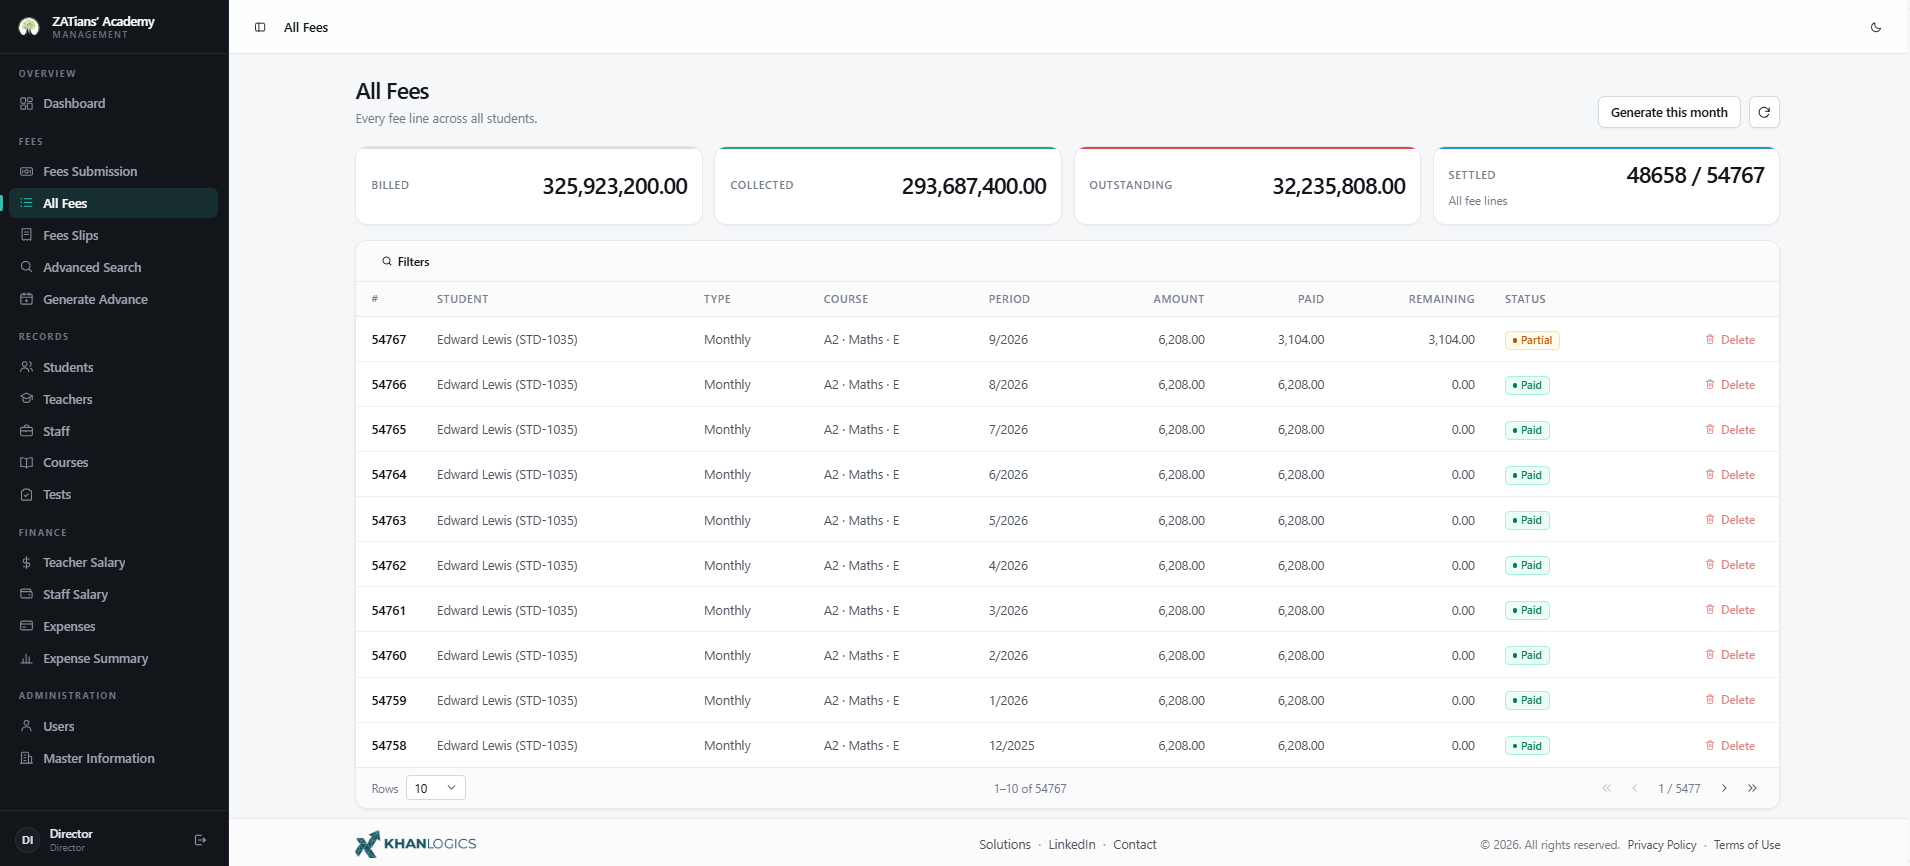The width and height of the screenshot is (1910, 866).
Task: Click Generate this month button
Action: [x=1669, y=112]
